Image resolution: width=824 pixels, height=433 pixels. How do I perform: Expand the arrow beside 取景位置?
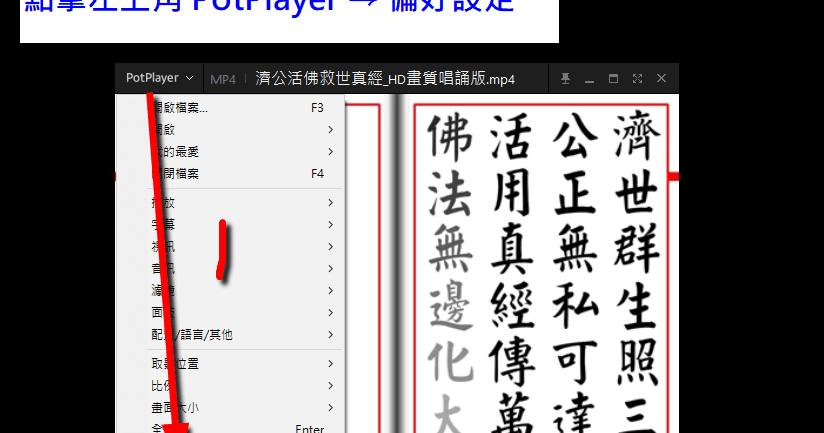click(331, 364)
